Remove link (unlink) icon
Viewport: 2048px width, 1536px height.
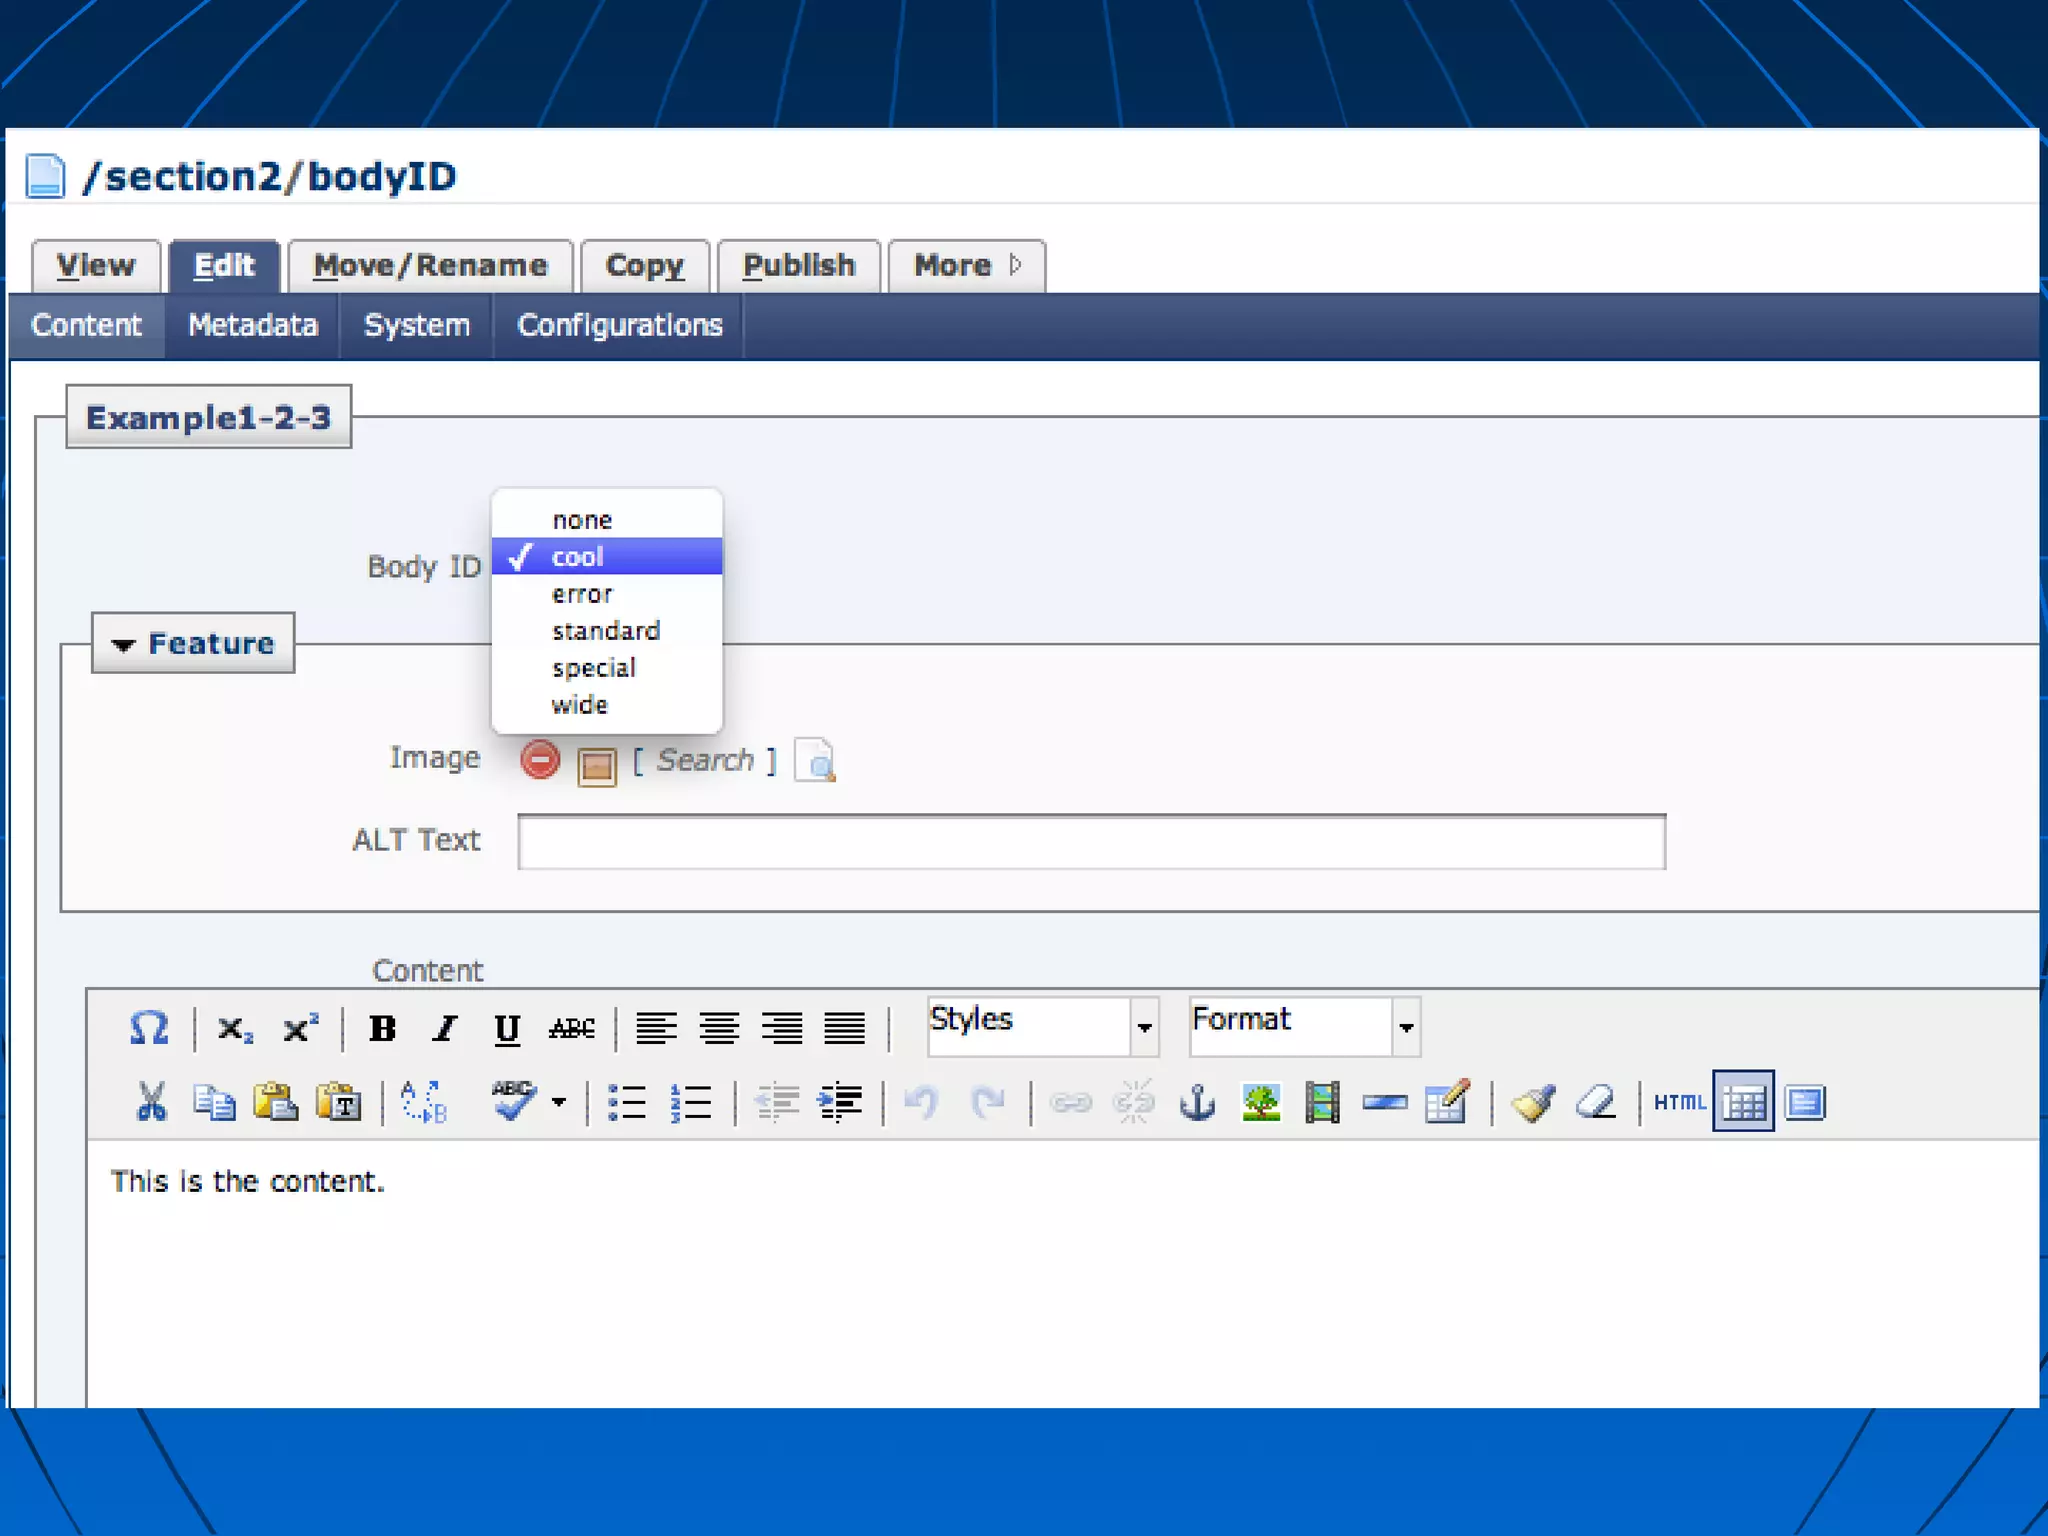[x=1134, y=1102]
